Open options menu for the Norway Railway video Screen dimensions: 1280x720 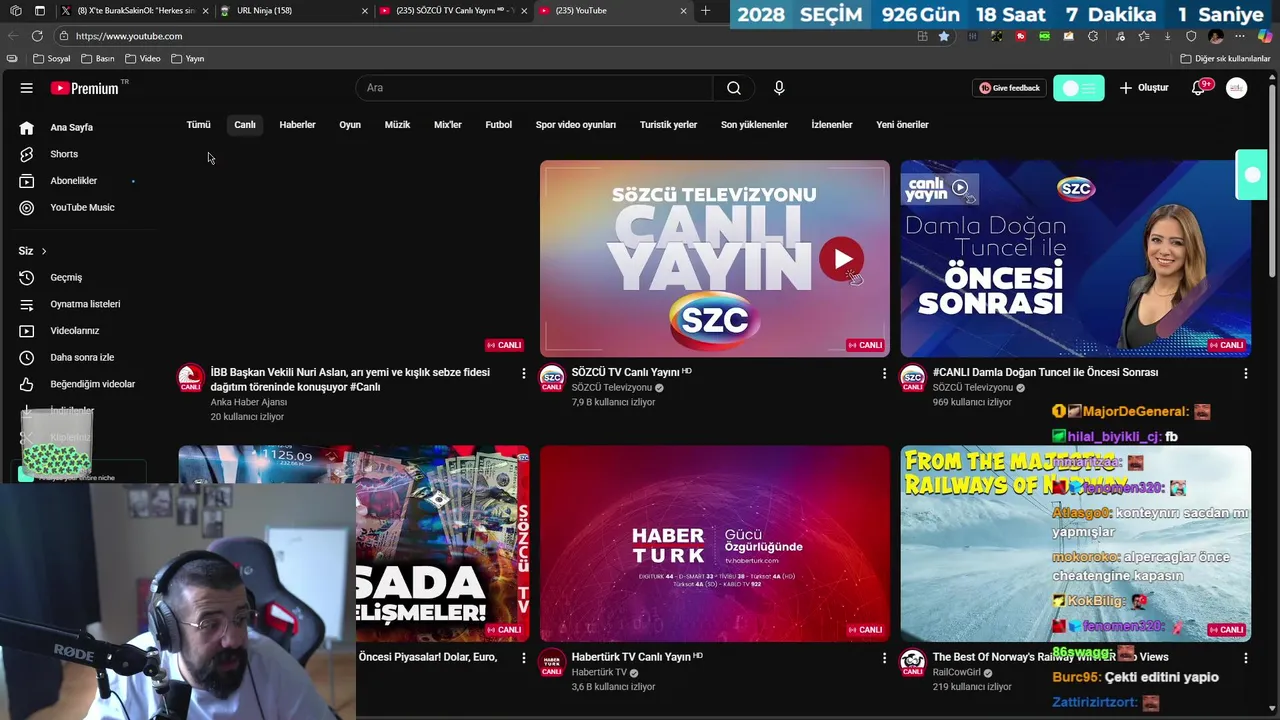(1245, 658)
